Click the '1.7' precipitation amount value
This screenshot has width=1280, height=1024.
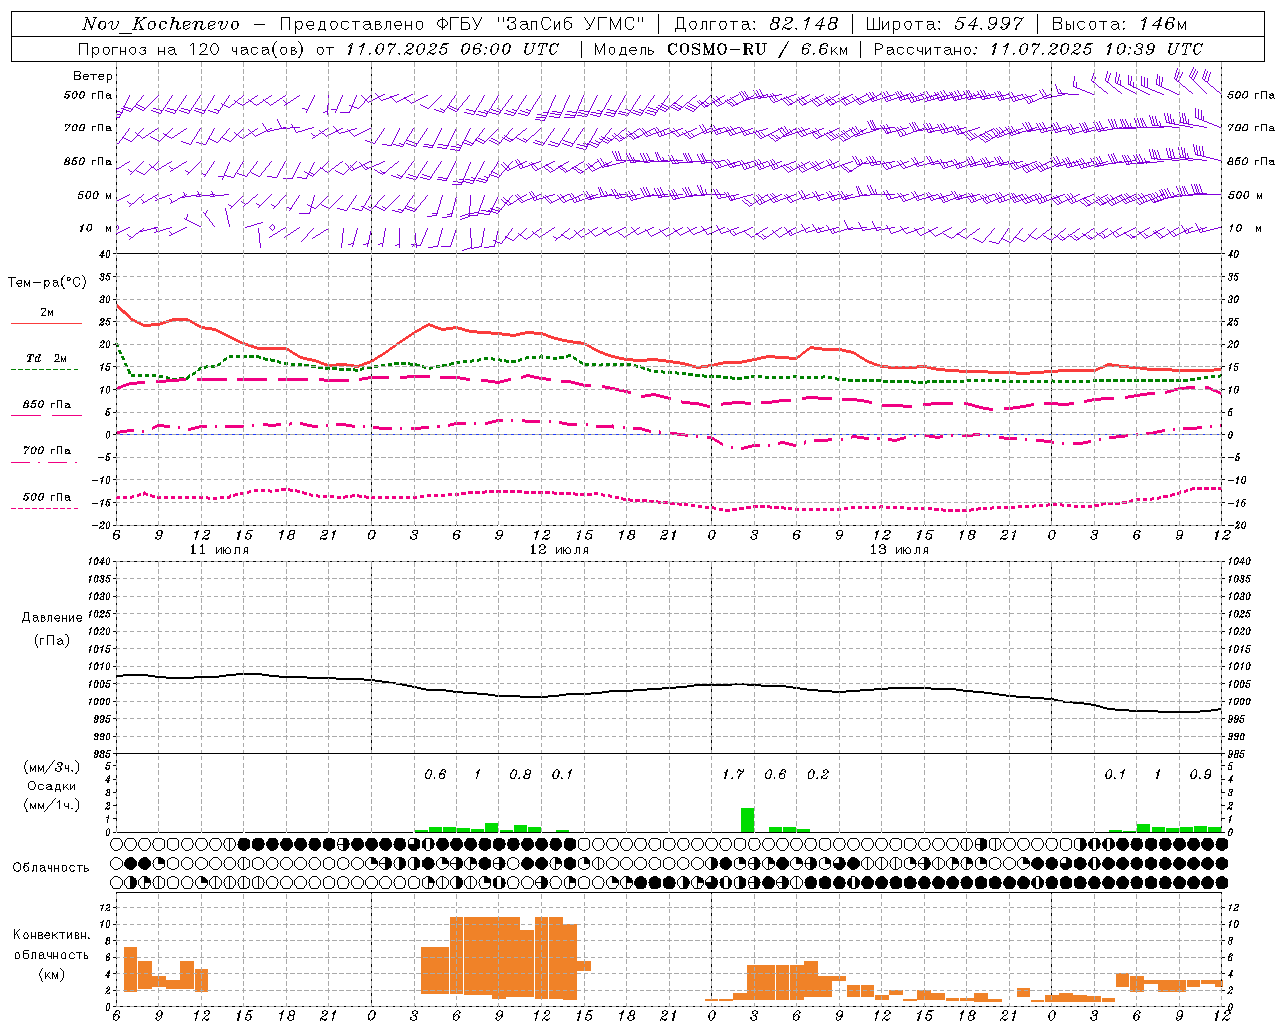click(733, 774)
